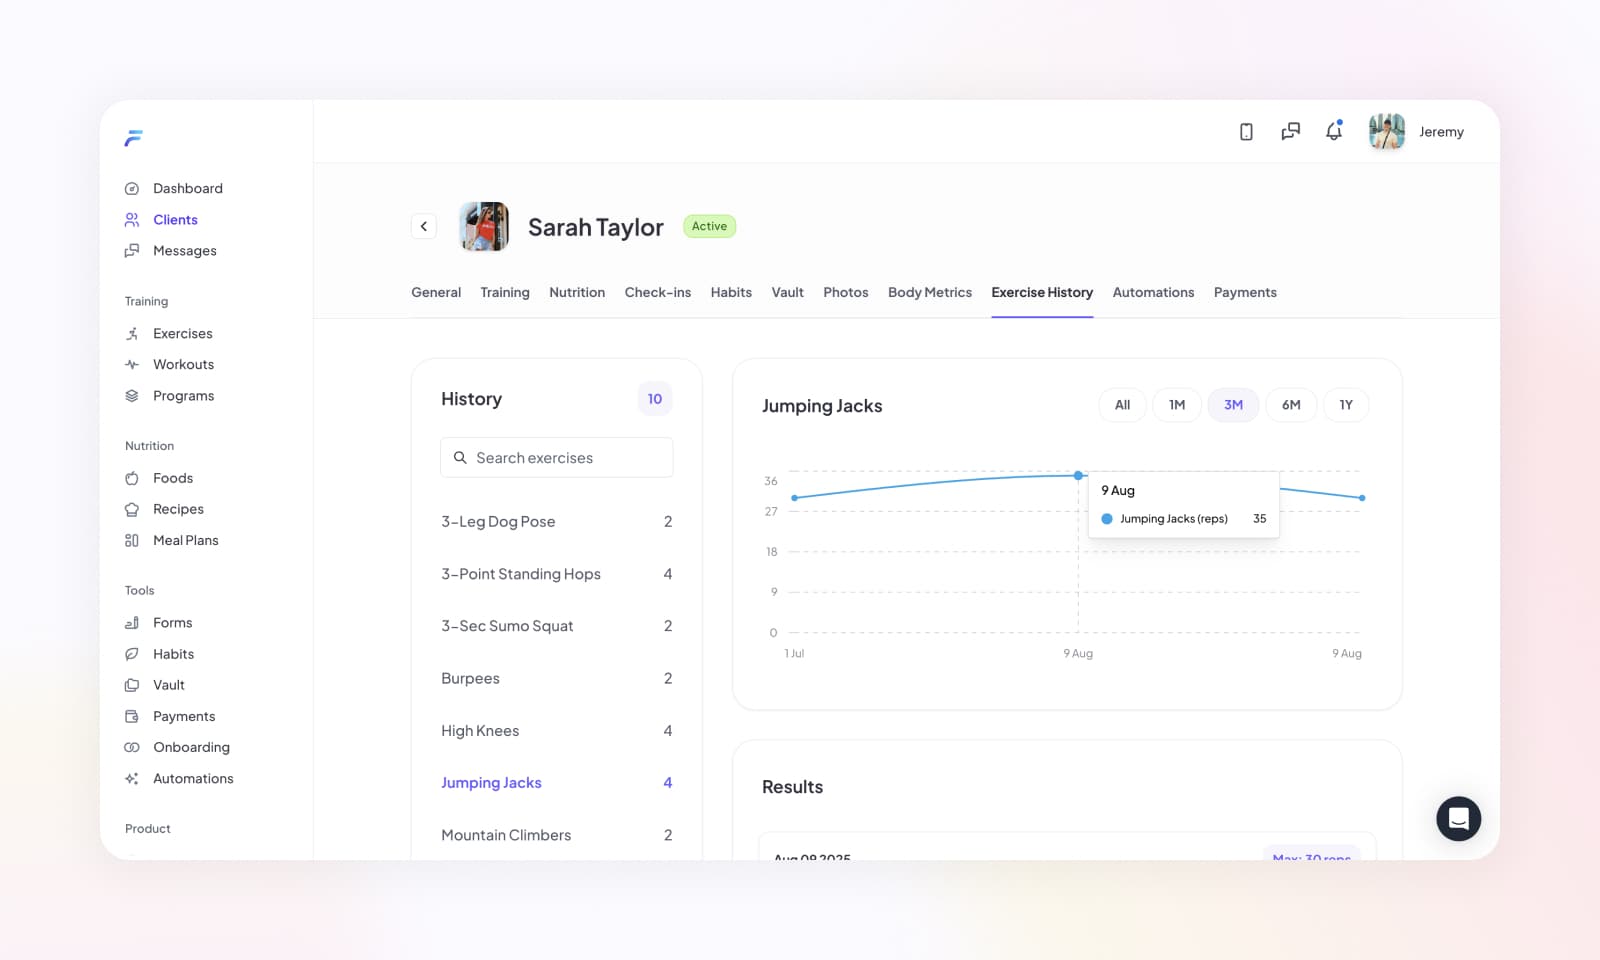Open Exercises in the sidebar
This screenshot has height=960, width=1600.
(182, 334)
